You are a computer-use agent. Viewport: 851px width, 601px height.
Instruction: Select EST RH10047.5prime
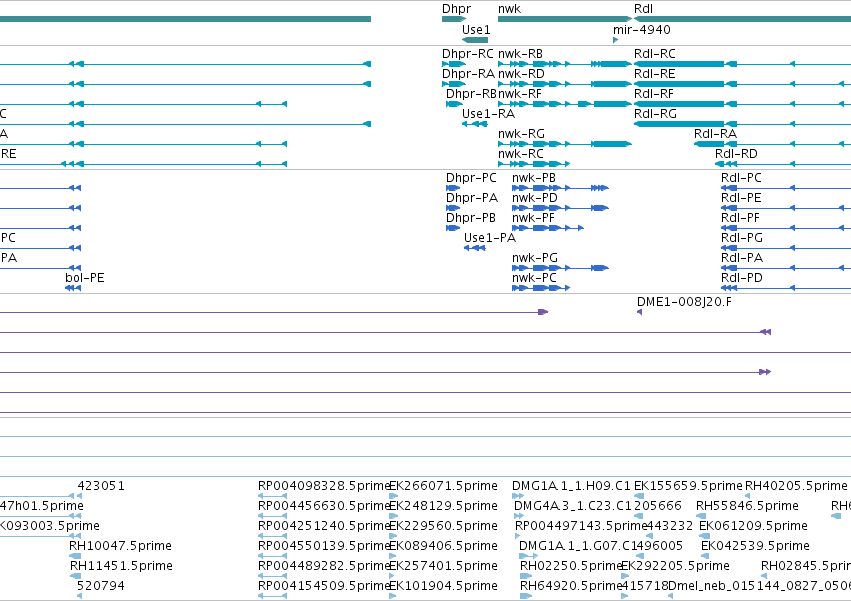click(x=75, y=556)
